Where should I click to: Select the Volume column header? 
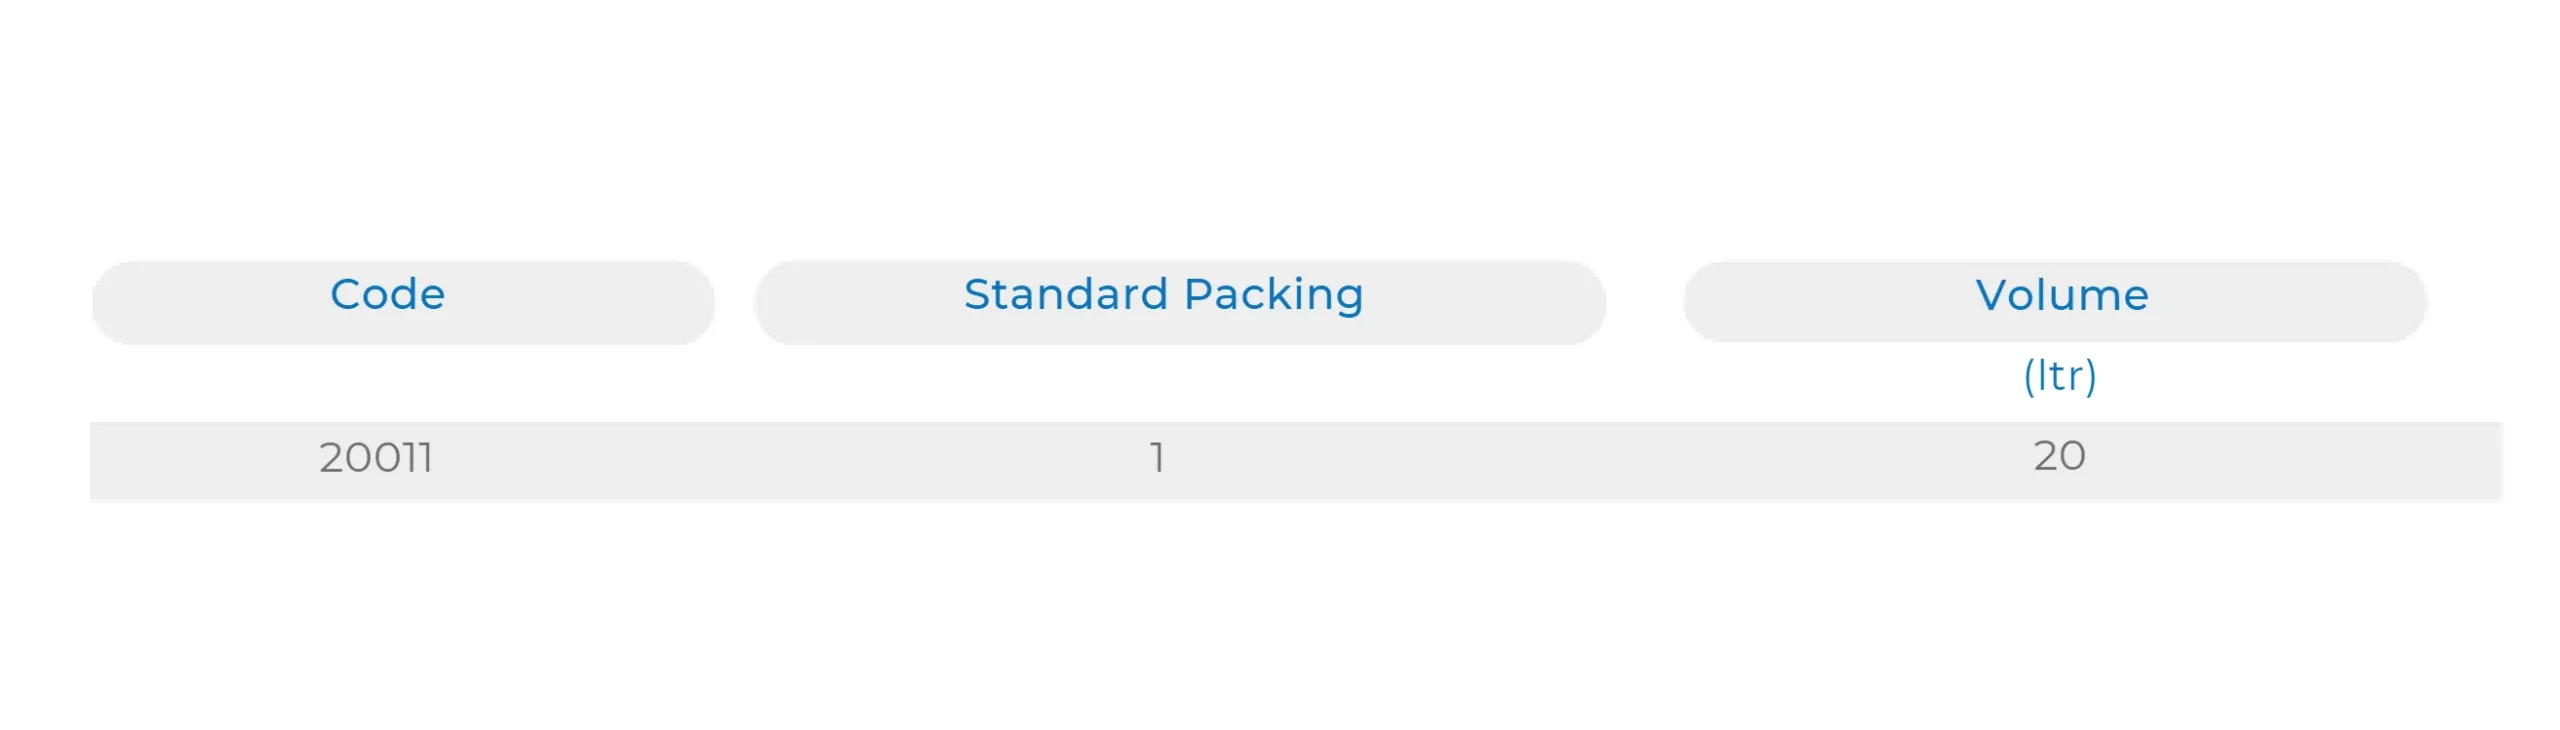(x=2061, y=296)
